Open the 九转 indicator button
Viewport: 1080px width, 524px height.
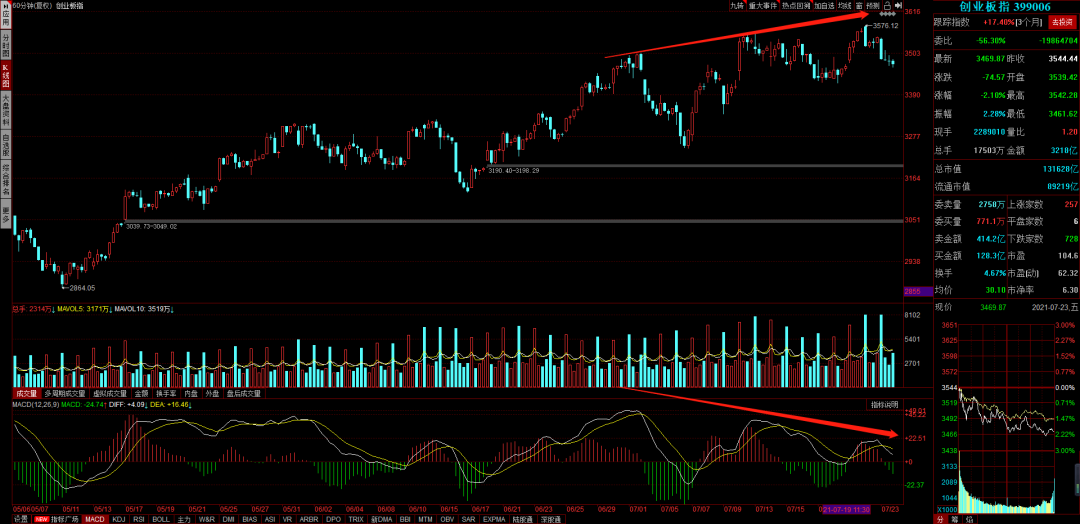(x=738, y=6)
